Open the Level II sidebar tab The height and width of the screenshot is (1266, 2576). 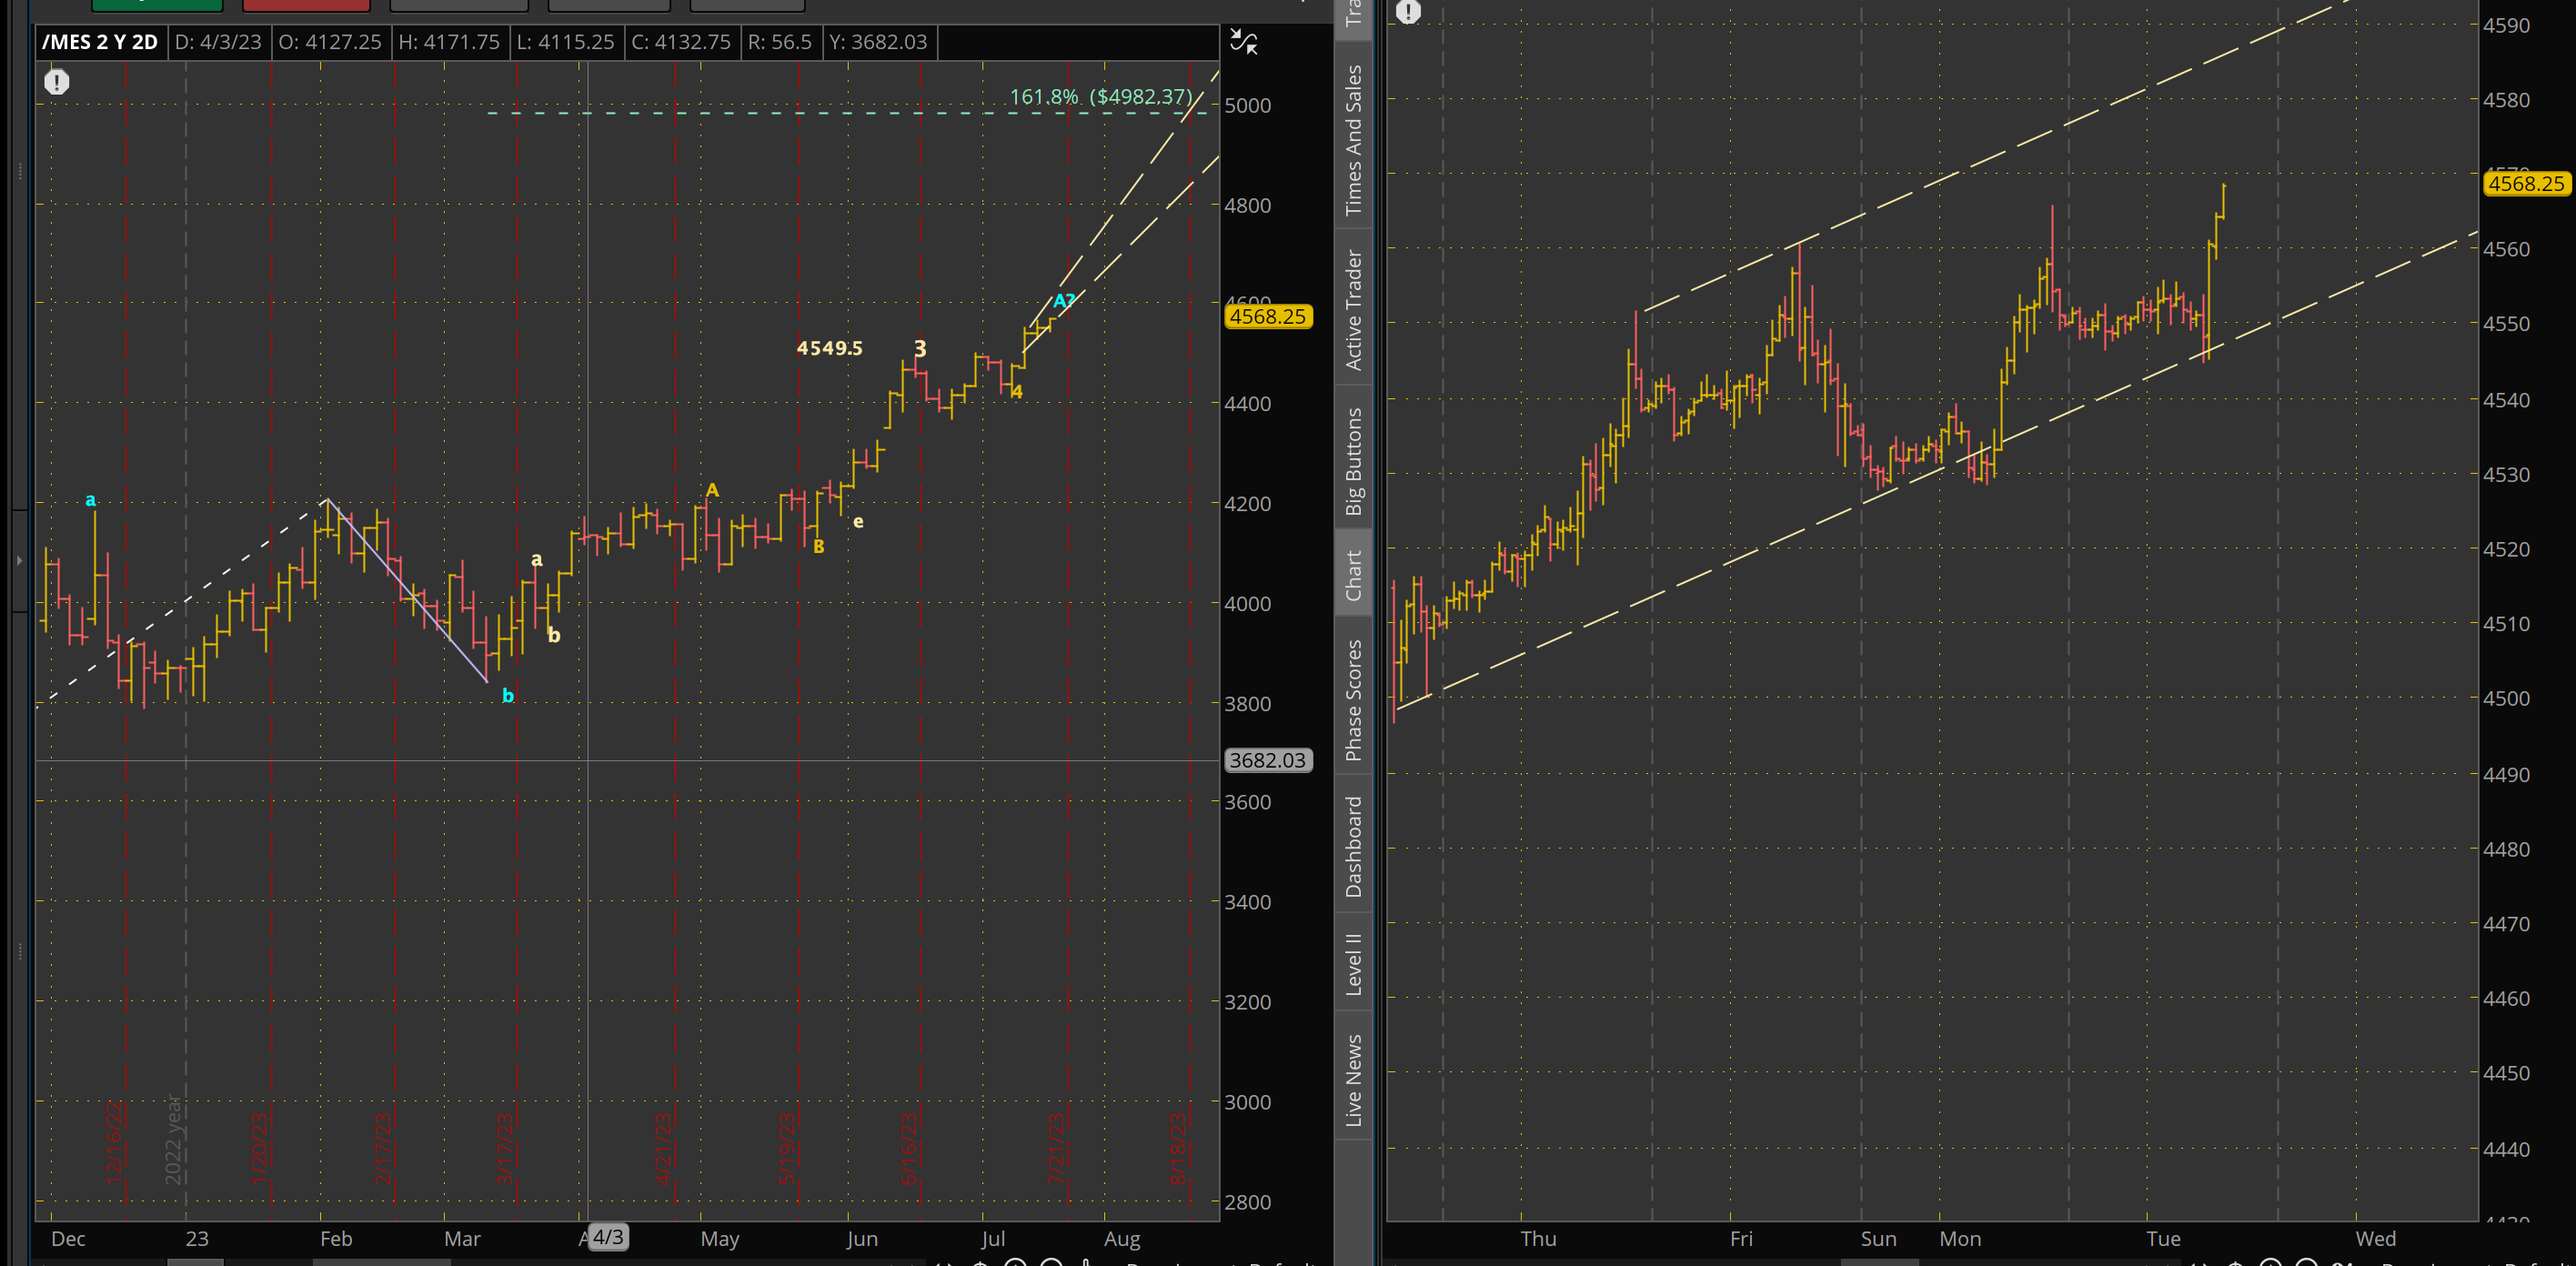1353,964
